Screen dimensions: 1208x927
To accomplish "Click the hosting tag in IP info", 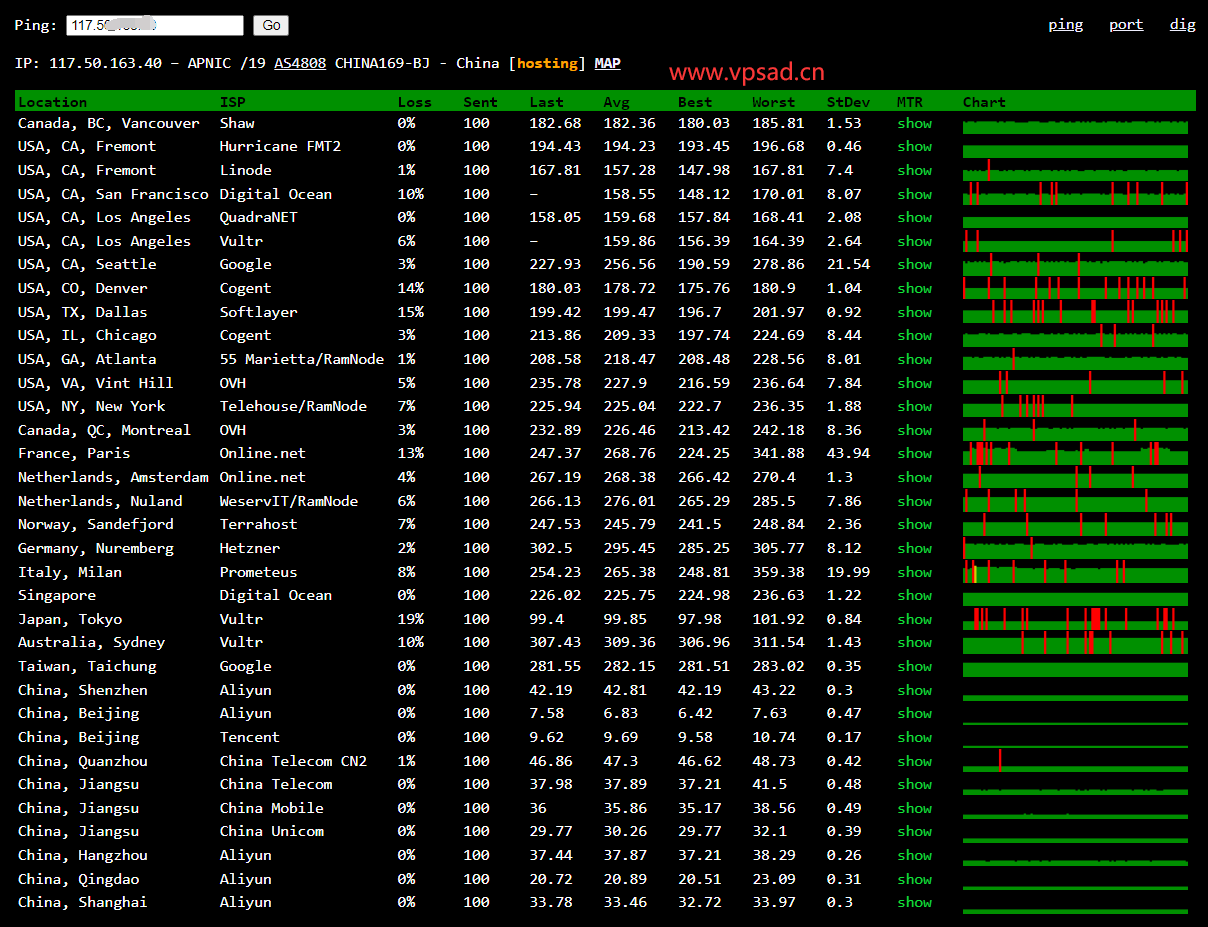I will click(547, 63).
